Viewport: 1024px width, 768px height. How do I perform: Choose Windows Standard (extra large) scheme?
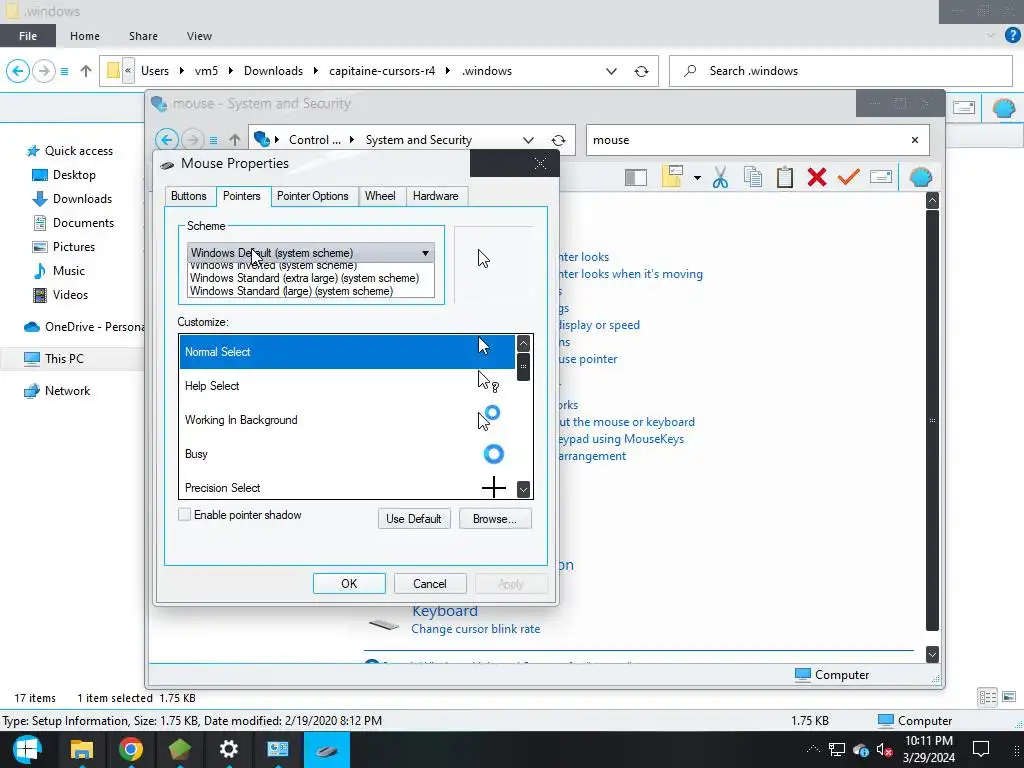point(304,278)
